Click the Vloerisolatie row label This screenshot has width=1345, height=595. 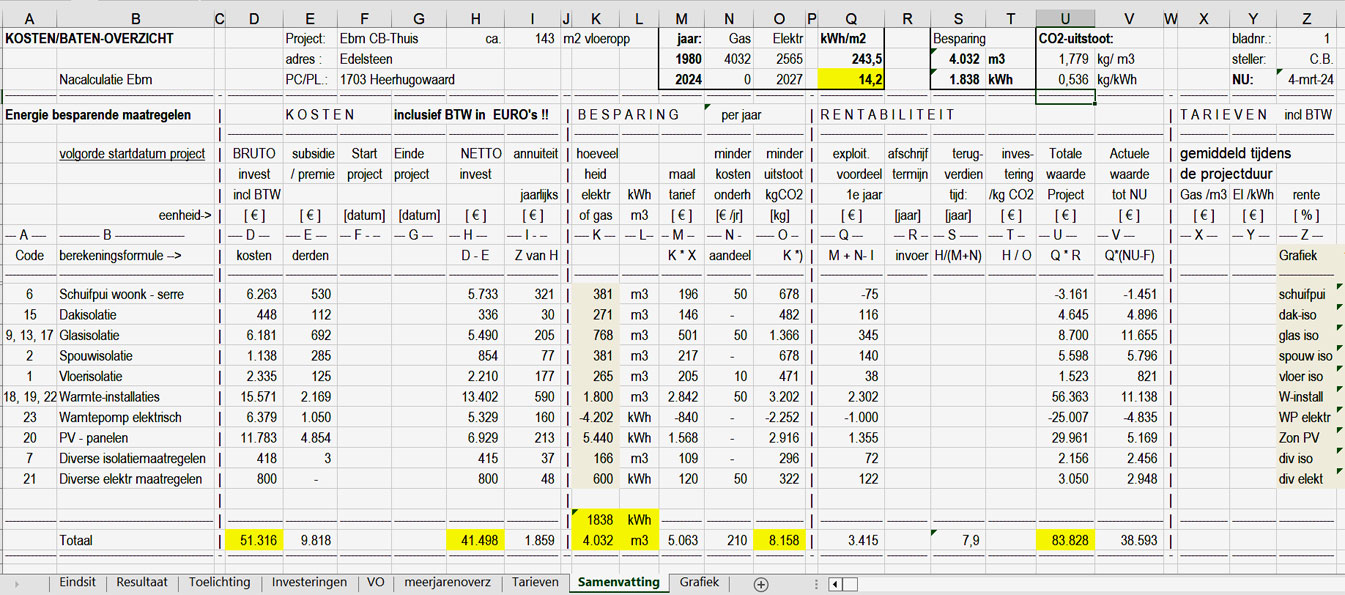point(91,377)
